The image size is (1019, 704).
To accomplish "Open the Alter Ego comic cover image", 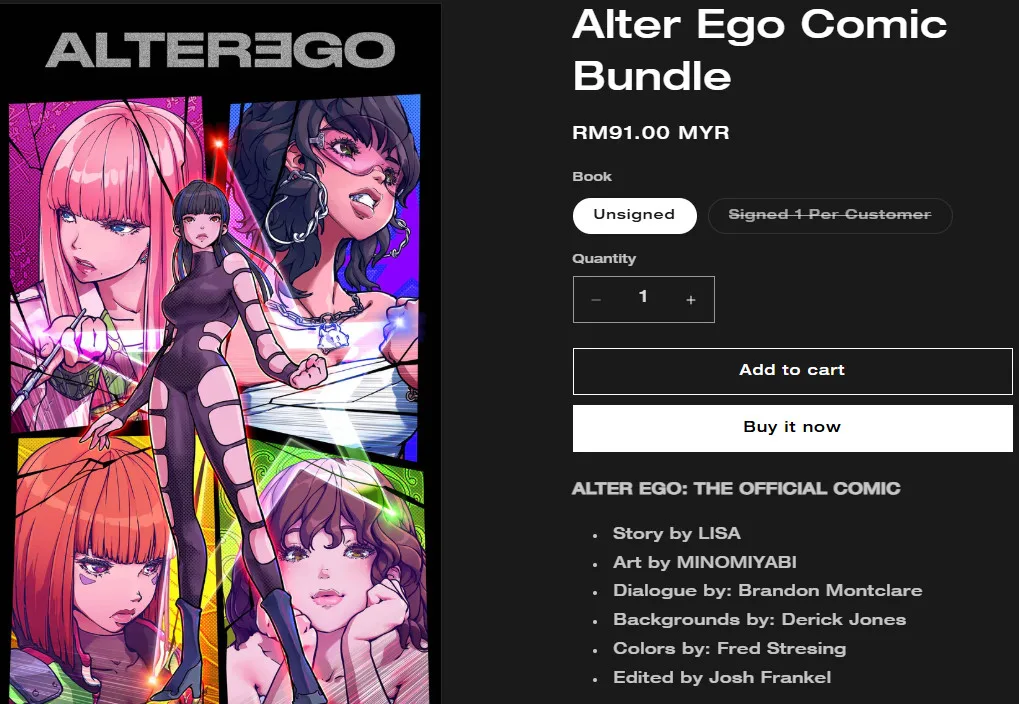I will pos(220,354).
